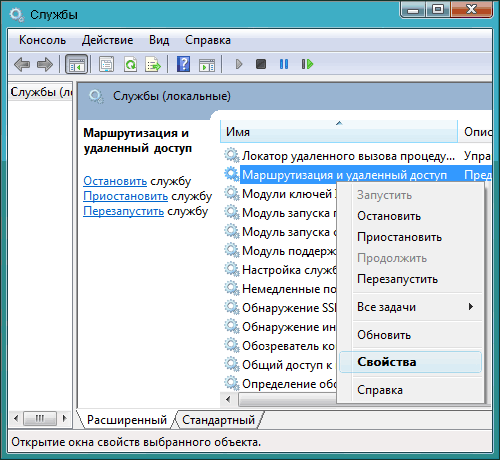Image resolution: width=500 pixels, height=460 pixels.
Task: Click gear icon next to Службы (локальные) header
Action: tap(96, 96)
